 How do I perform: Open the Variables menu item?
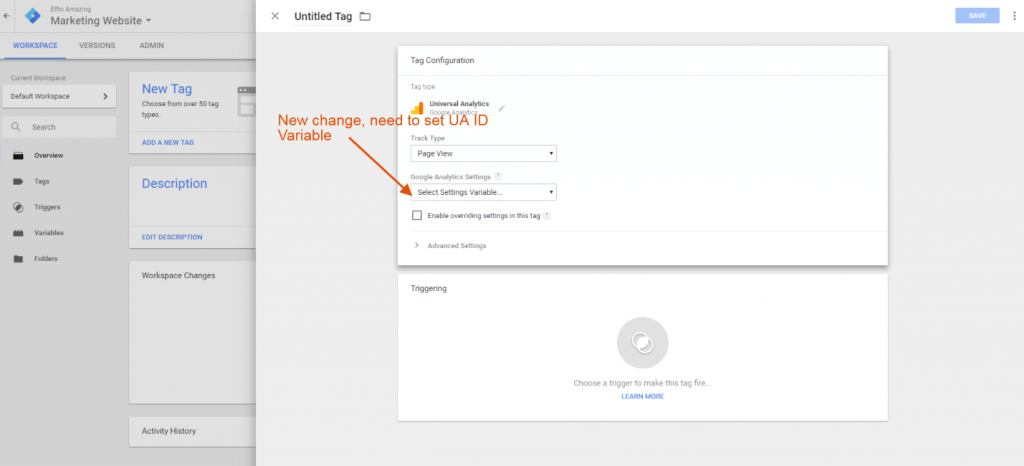[x=49, y=233]
